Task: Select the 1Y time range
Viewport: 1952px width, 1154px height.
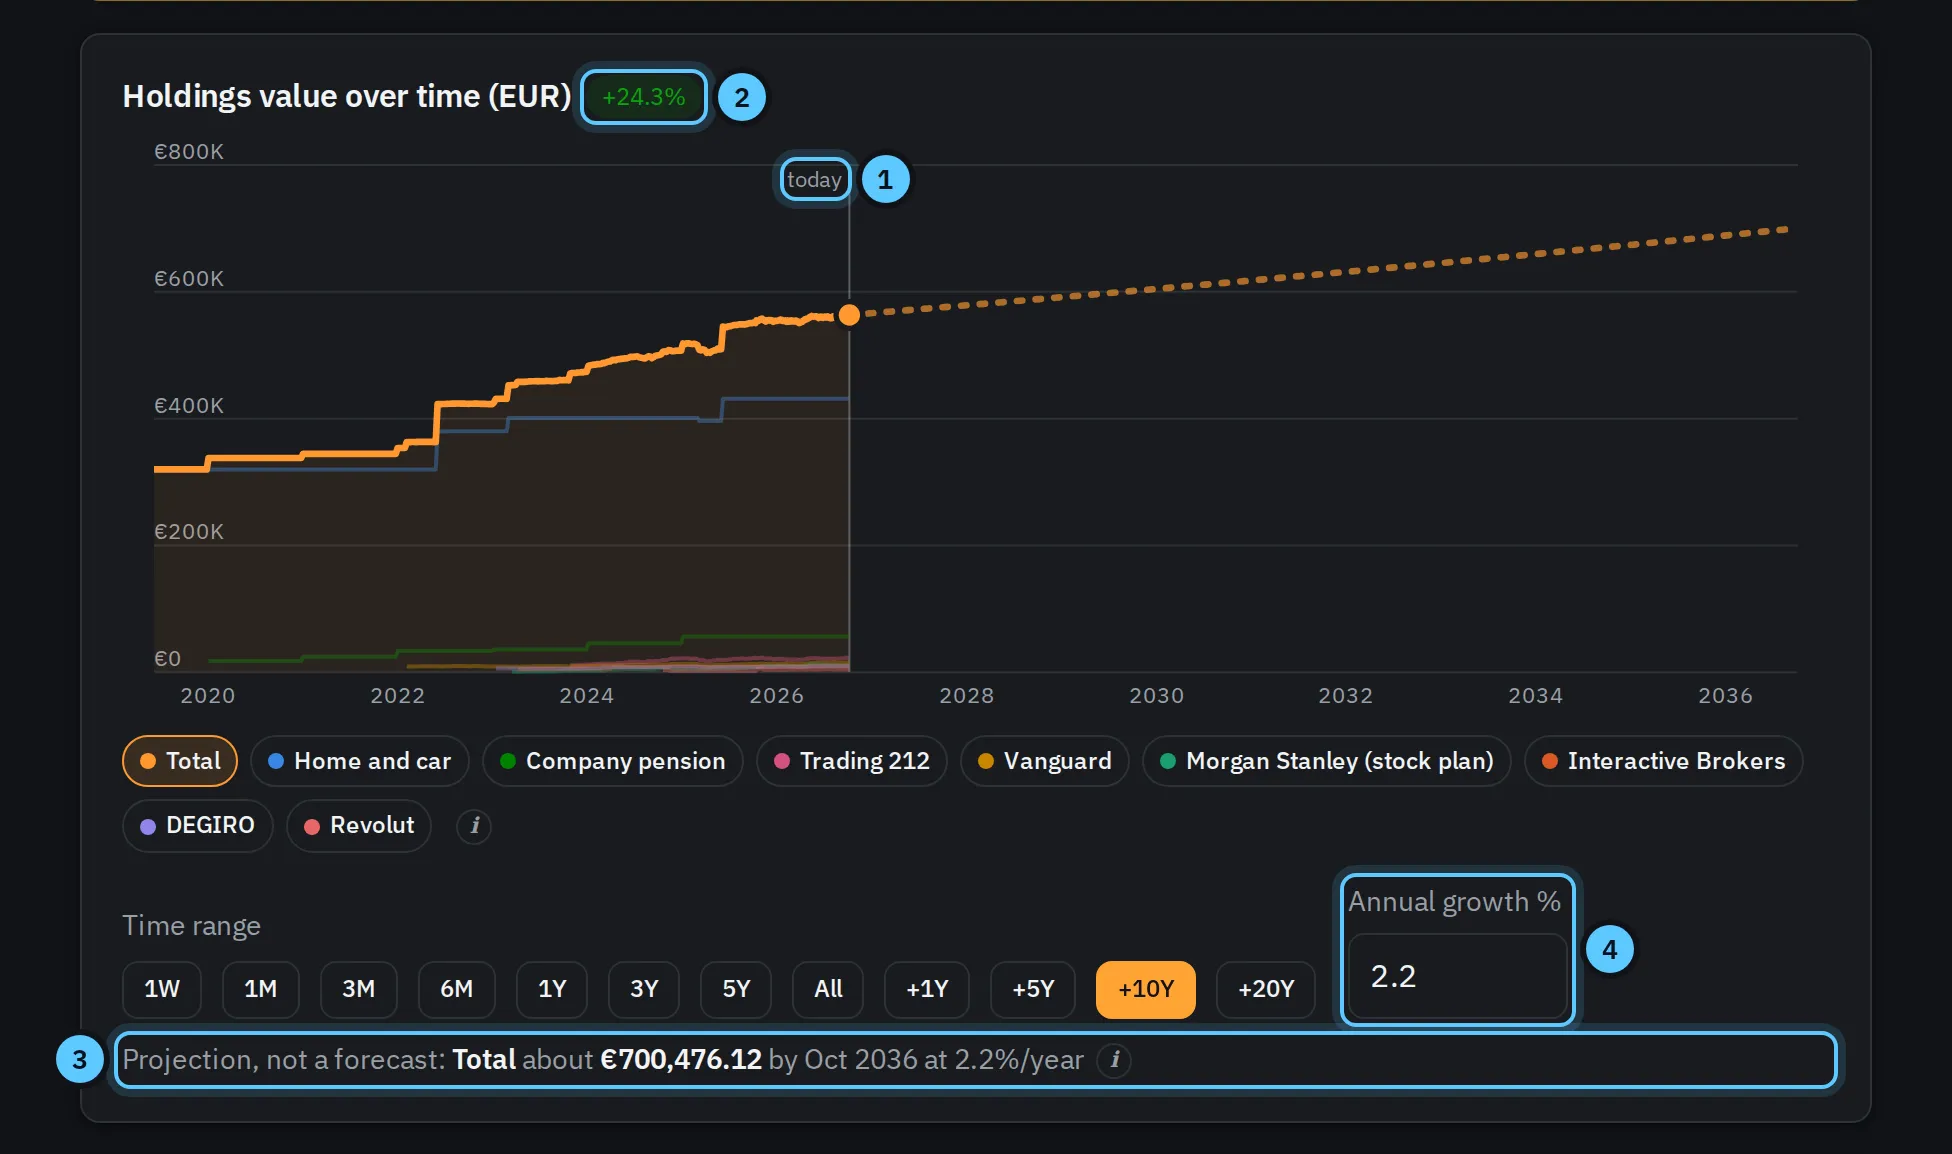Action: [552, 990]
